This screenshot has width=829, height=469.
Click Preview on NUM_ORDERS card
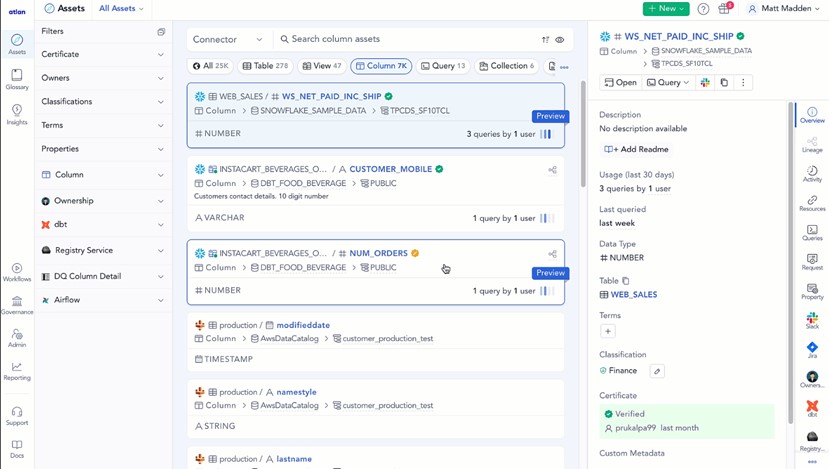click(550, 273)
